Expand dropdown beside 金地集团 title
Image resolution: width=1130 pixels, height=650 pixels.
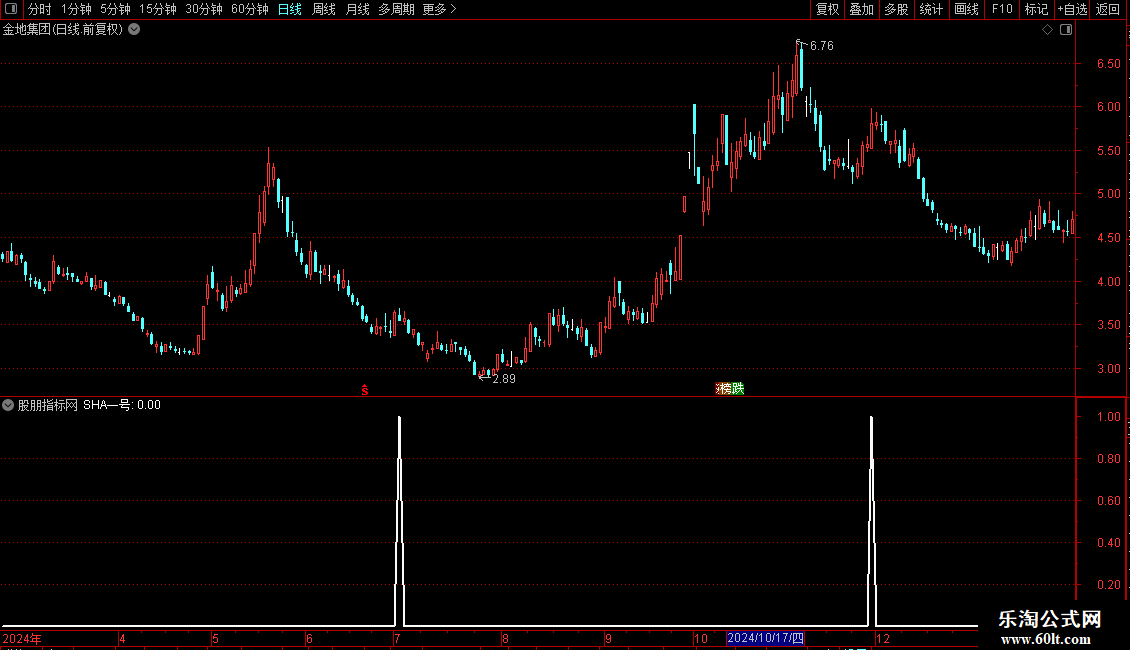[134, 30]
